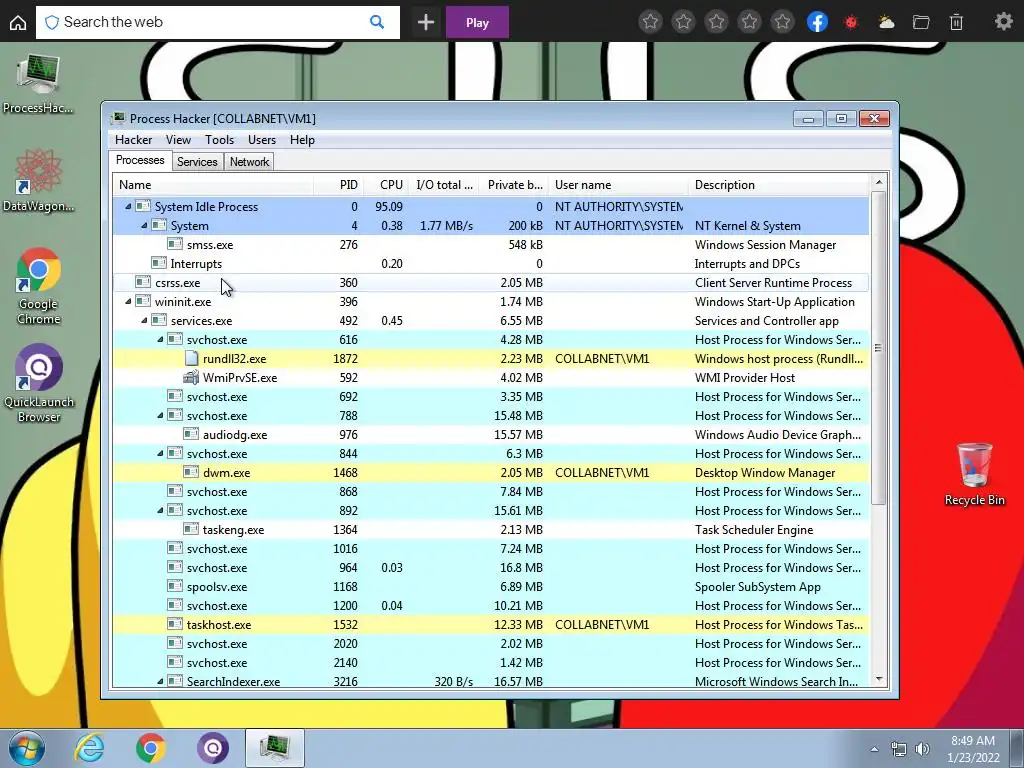Open the taskbar clock showing 8:49 AM
1024x768 pixels.
point(973,749)
